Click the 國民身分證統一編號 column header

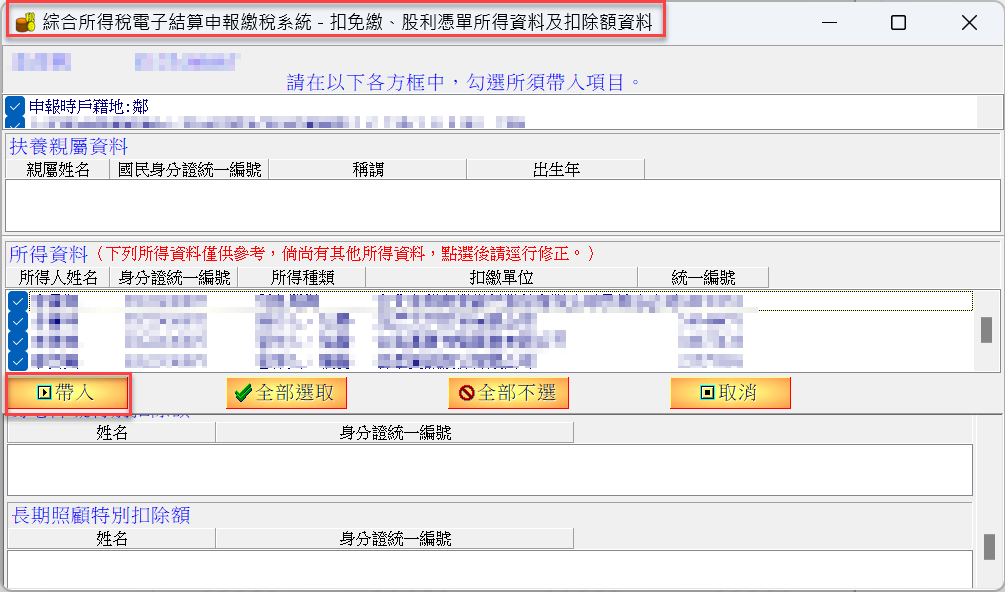click(189, 169)
